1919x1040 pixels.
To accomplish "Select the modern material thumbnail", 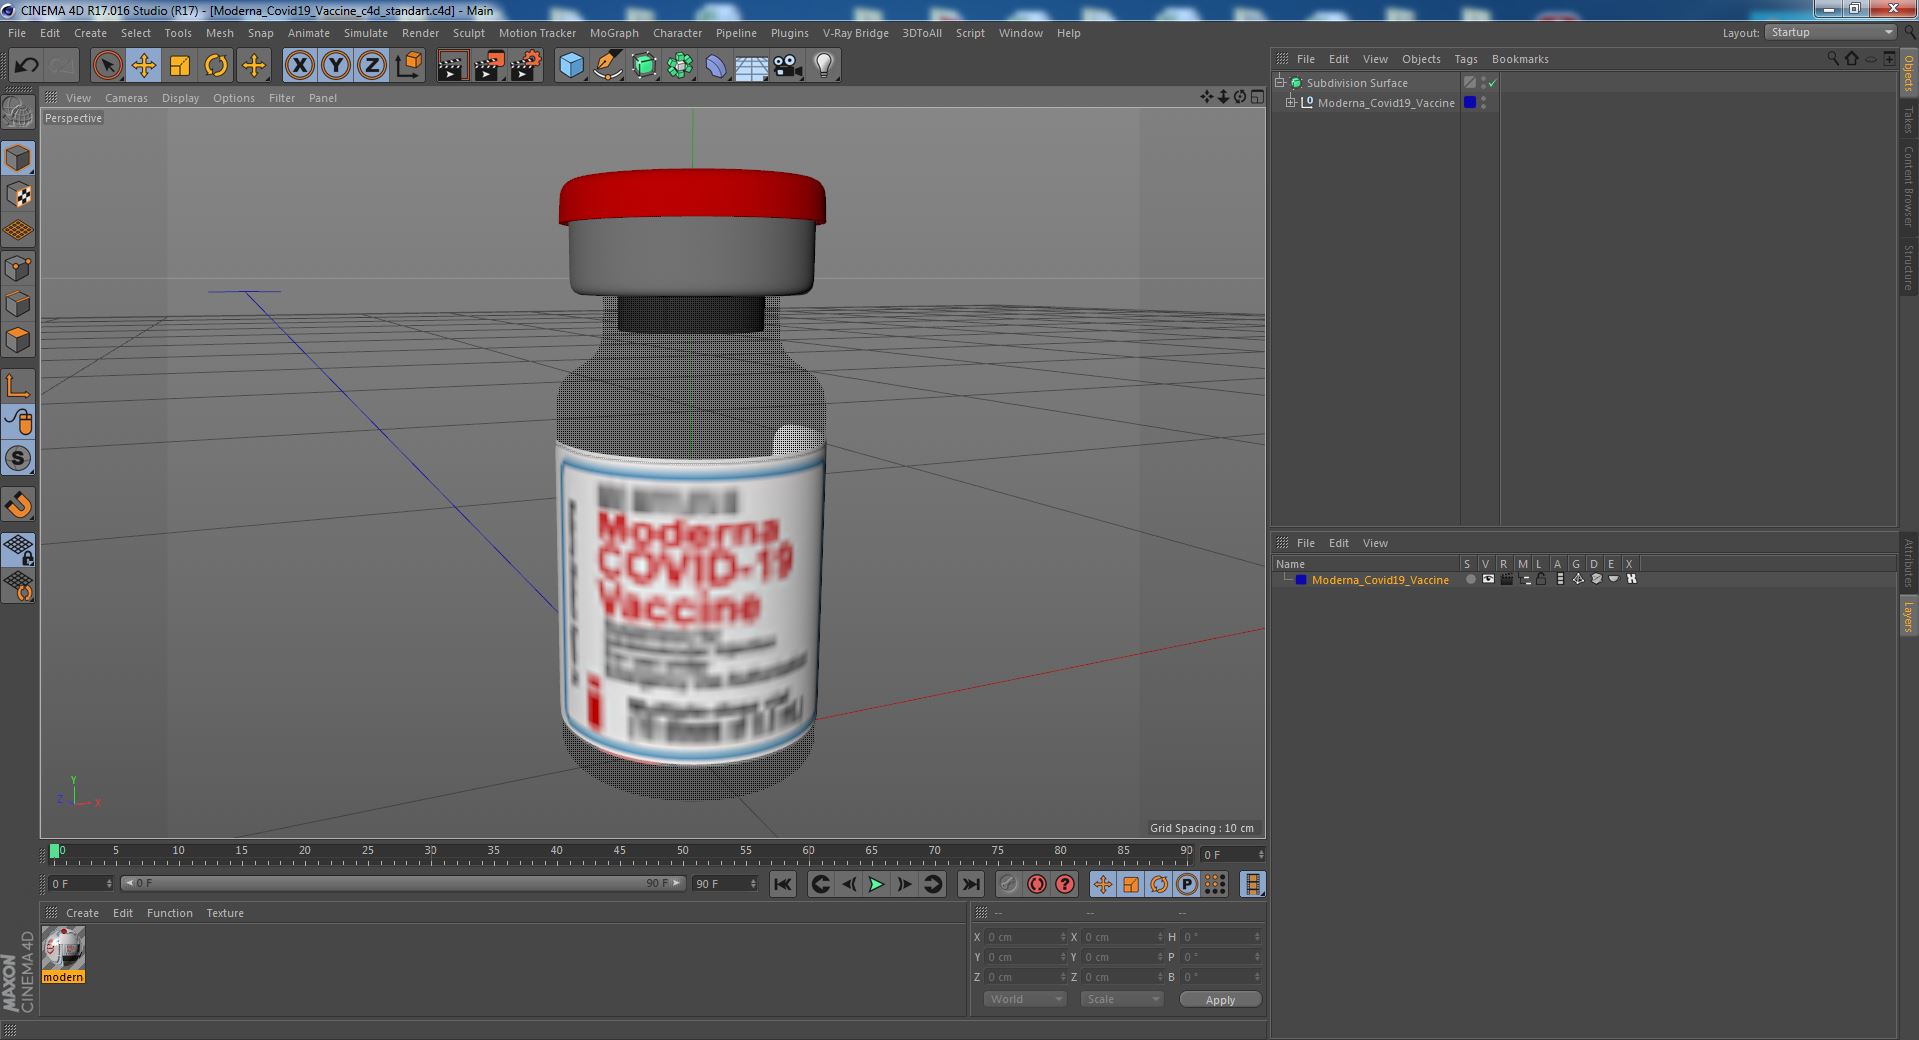I will [x=63, y=948].
